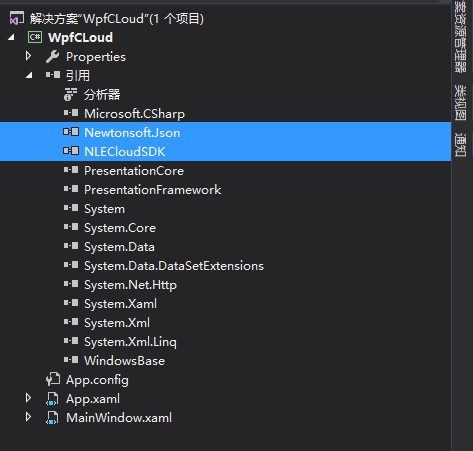Click the reference icon of NLECloudSDK
Image resolution: width=473 pixels, height=451 pixels.
71,151
